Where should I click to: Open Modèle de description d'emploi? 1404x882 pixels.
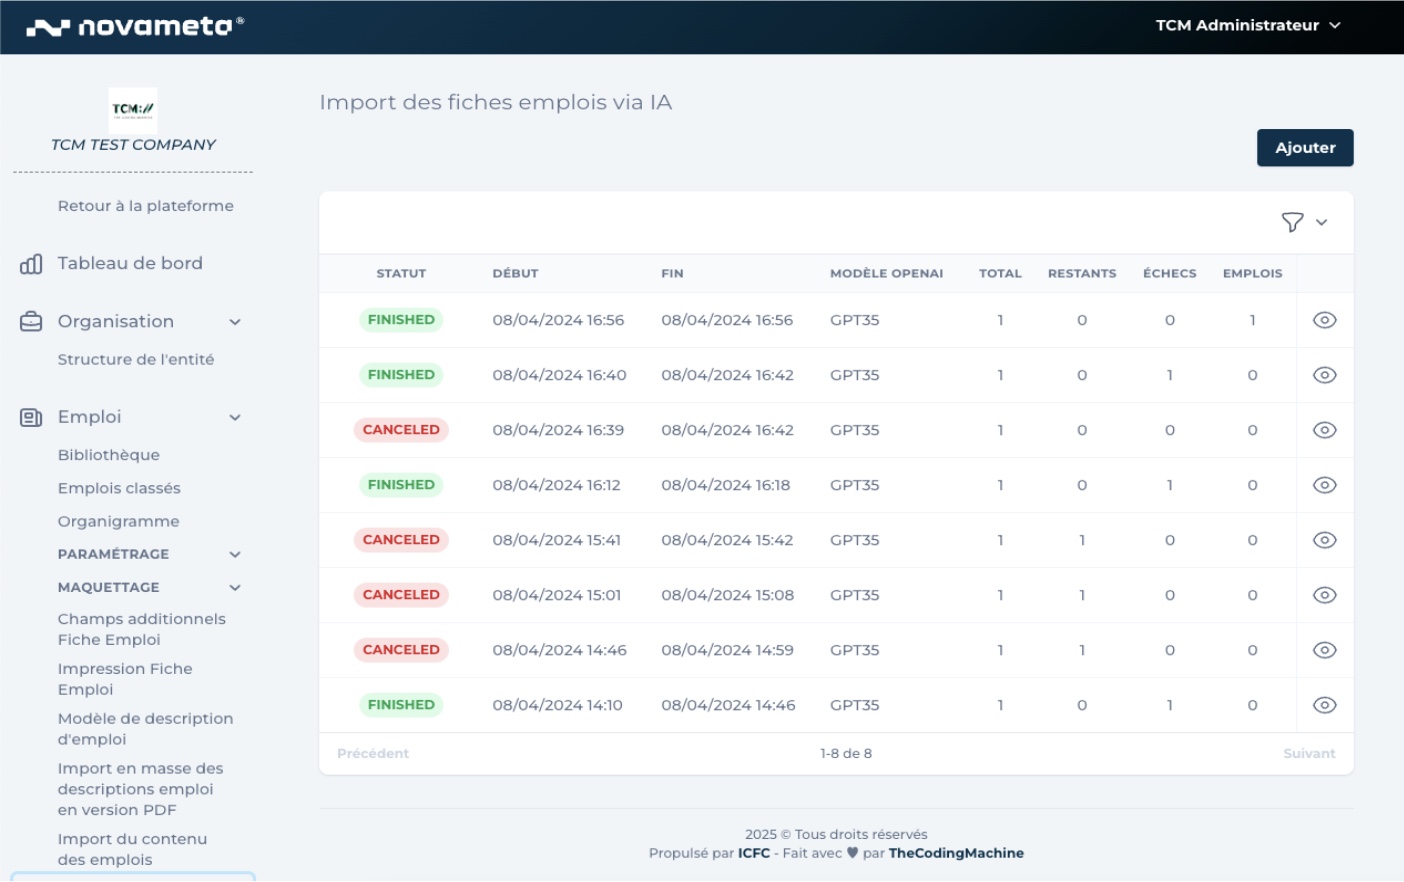tap(145, 729)
